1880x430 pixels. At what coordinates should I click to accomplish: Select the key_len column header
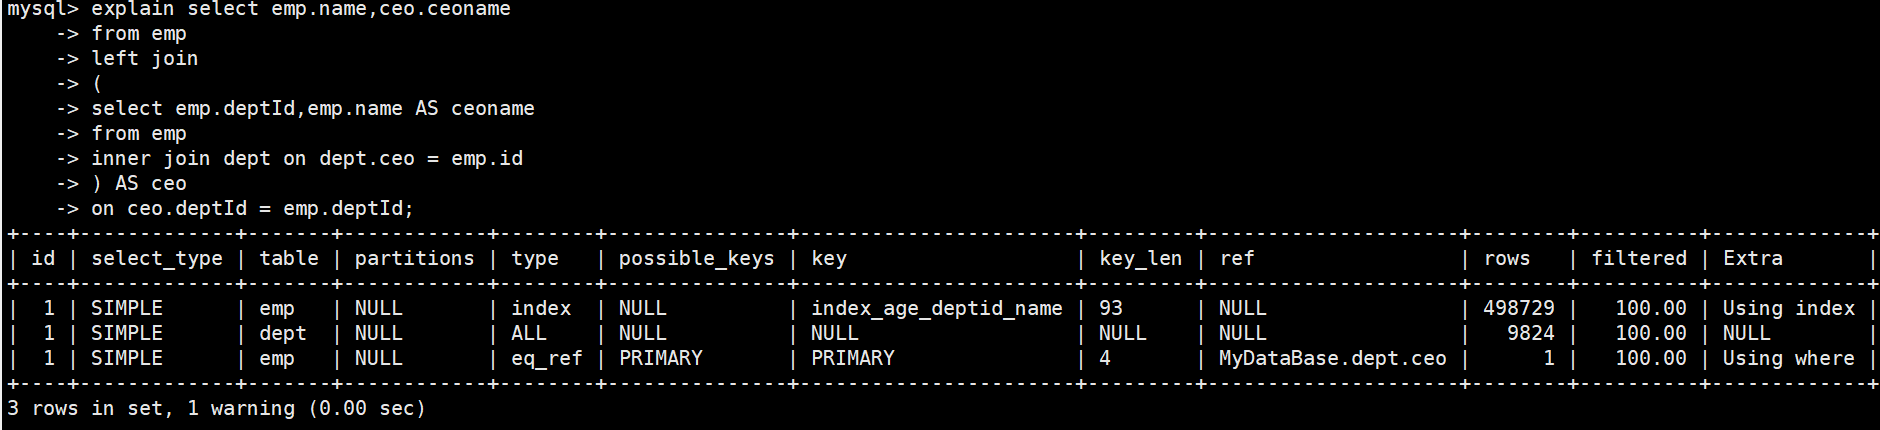[1140, 258]
